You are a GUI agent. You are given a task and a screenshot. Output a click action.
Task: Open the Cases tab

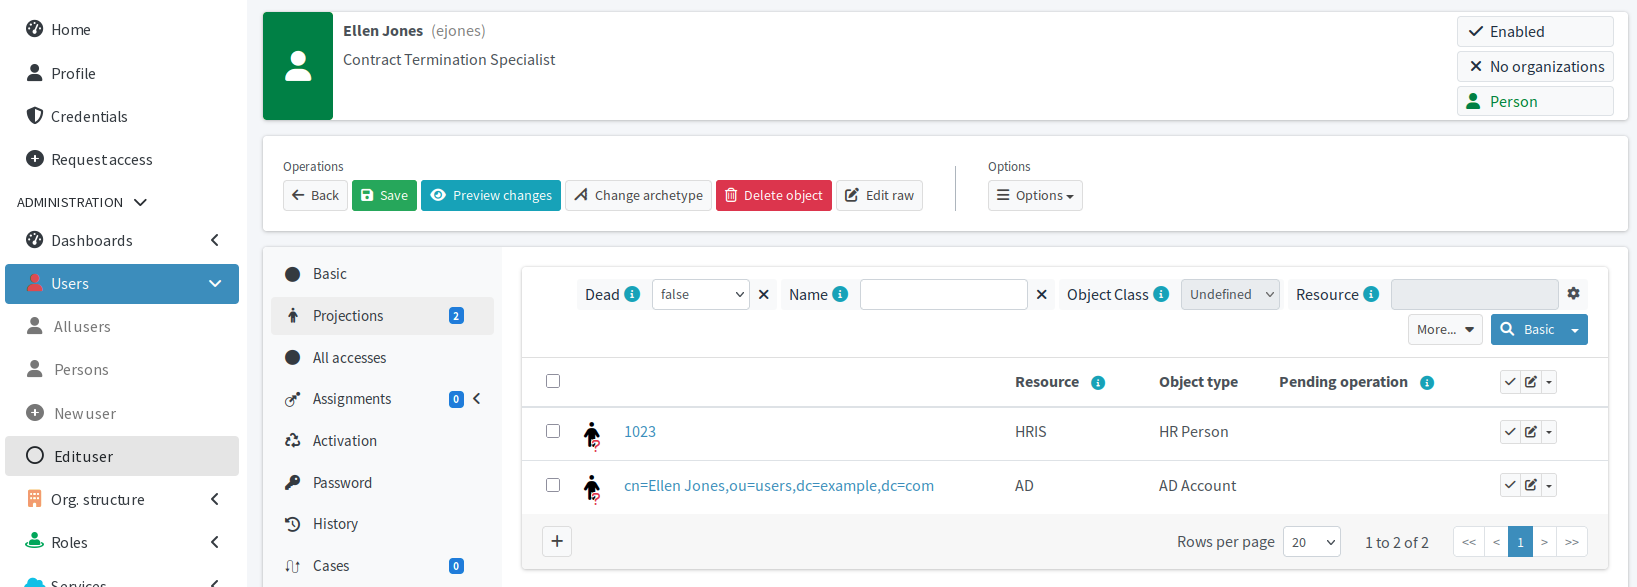point(382,566)
